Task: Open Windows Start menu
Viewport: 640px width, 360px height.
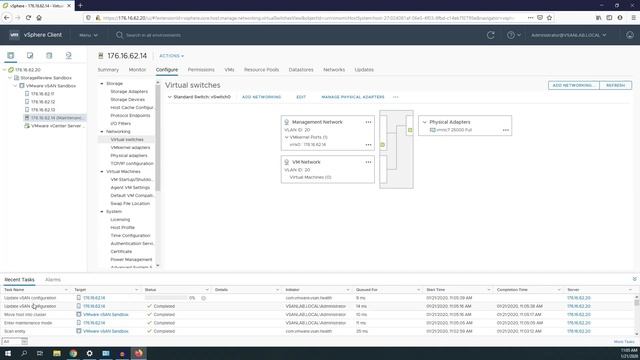Action: coord(8,353)
